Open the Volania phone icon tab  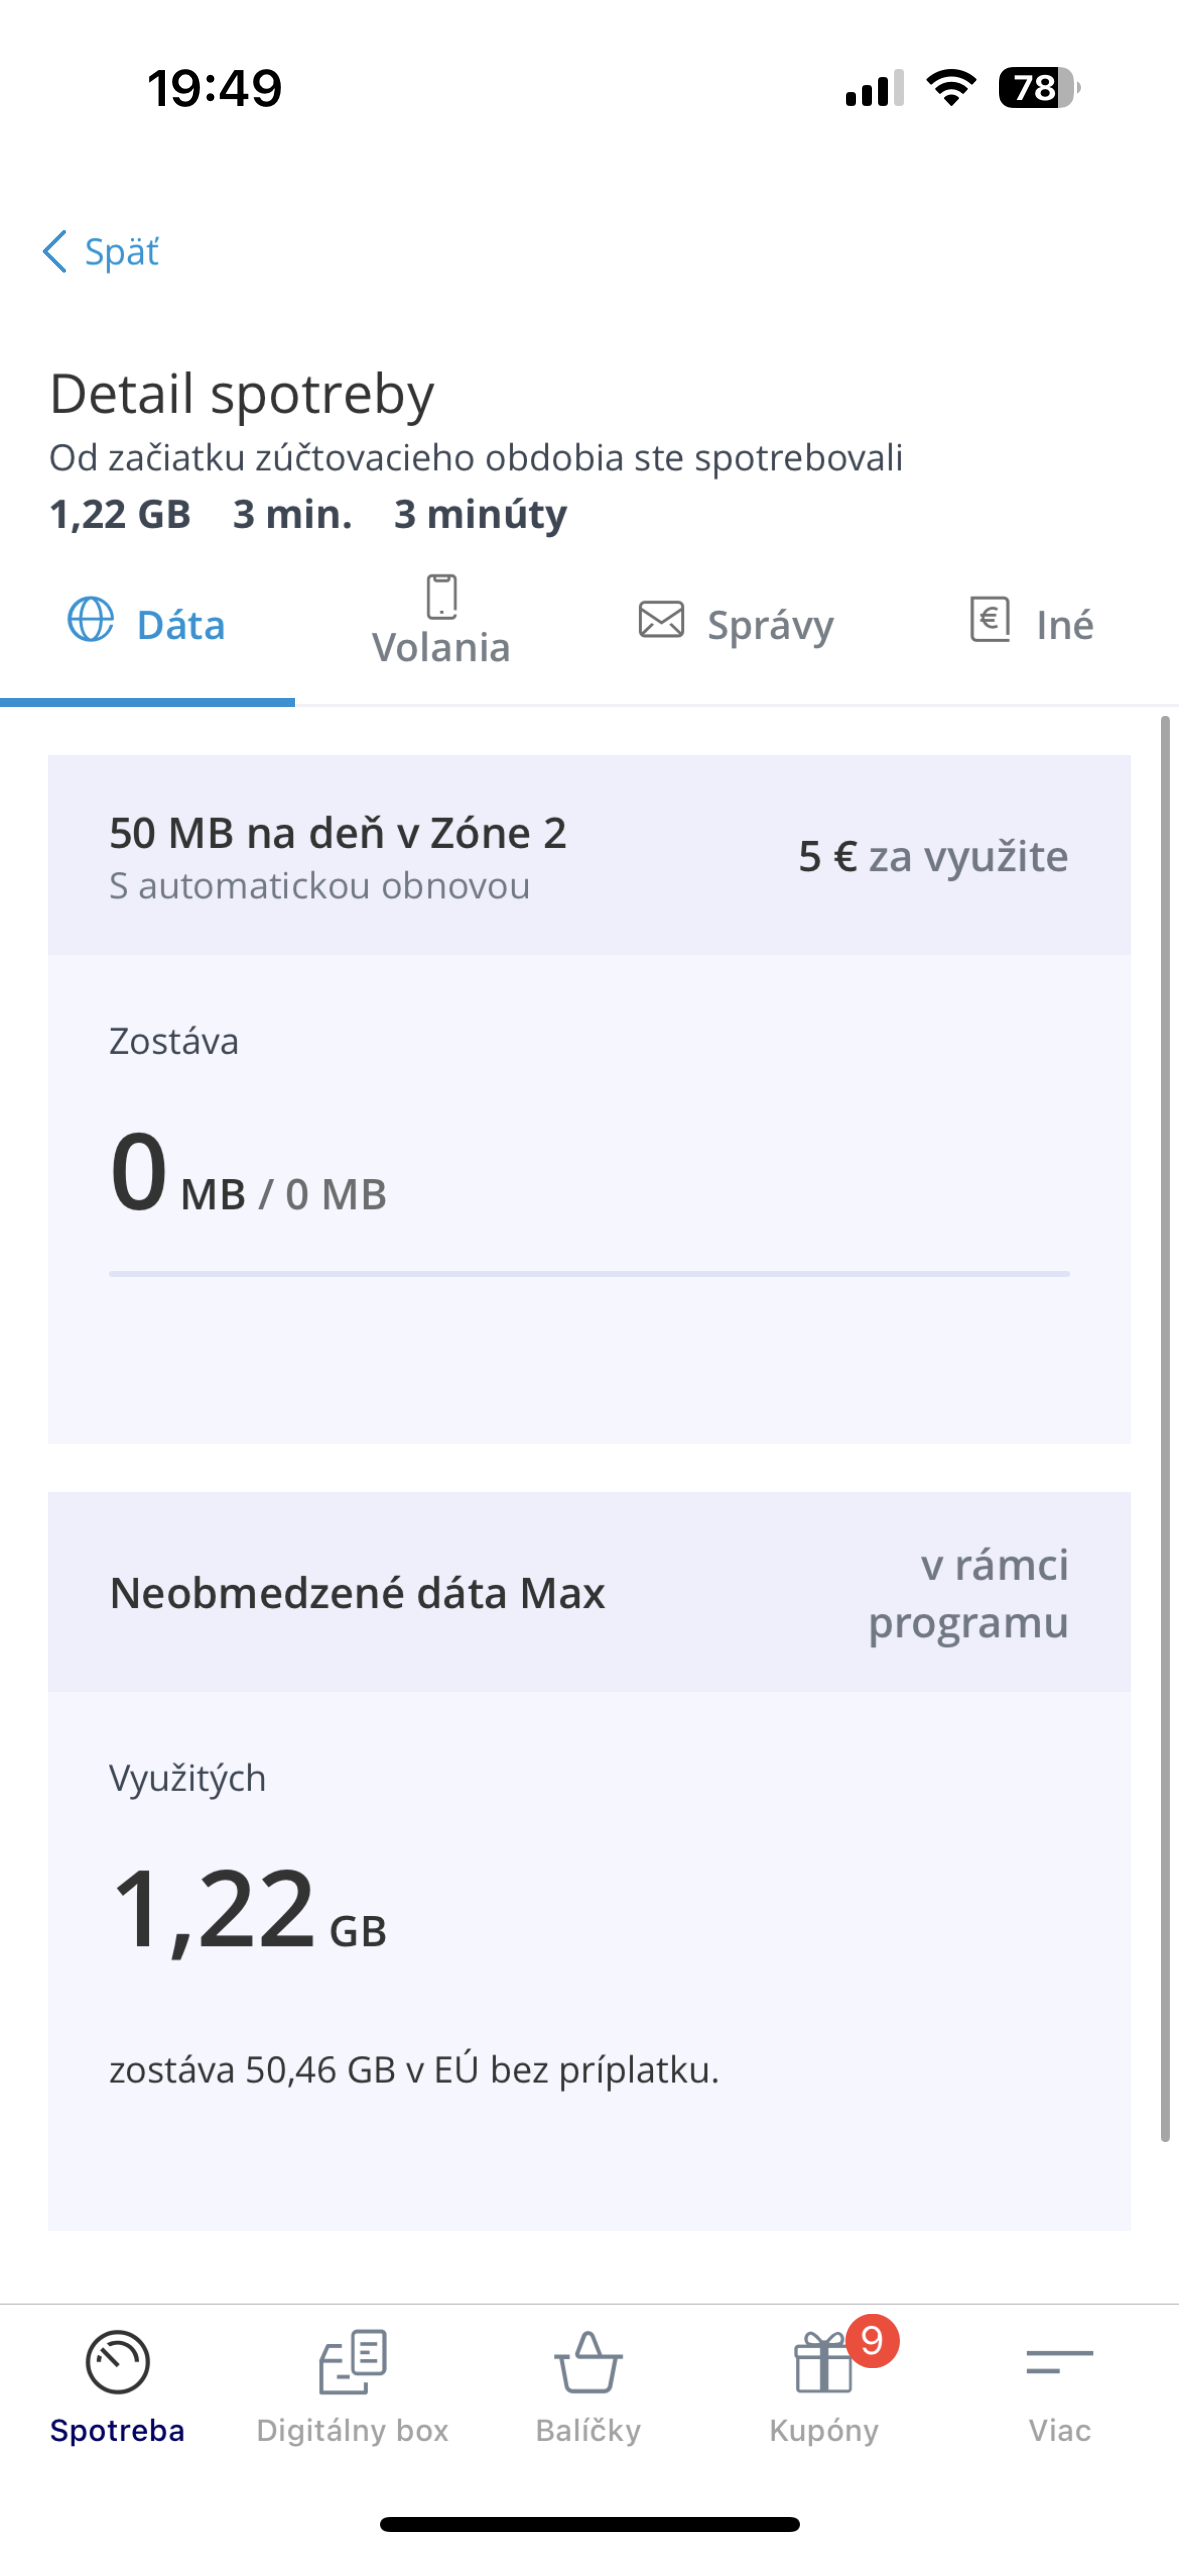click(441, 597)
